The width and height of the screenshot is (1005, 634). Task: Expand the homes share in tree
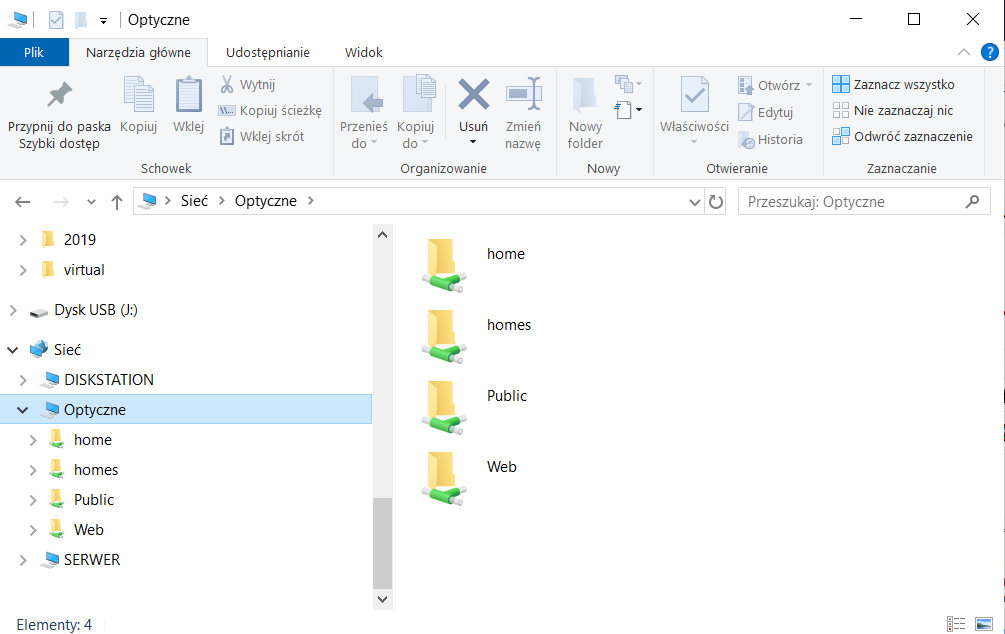point(33,470)
